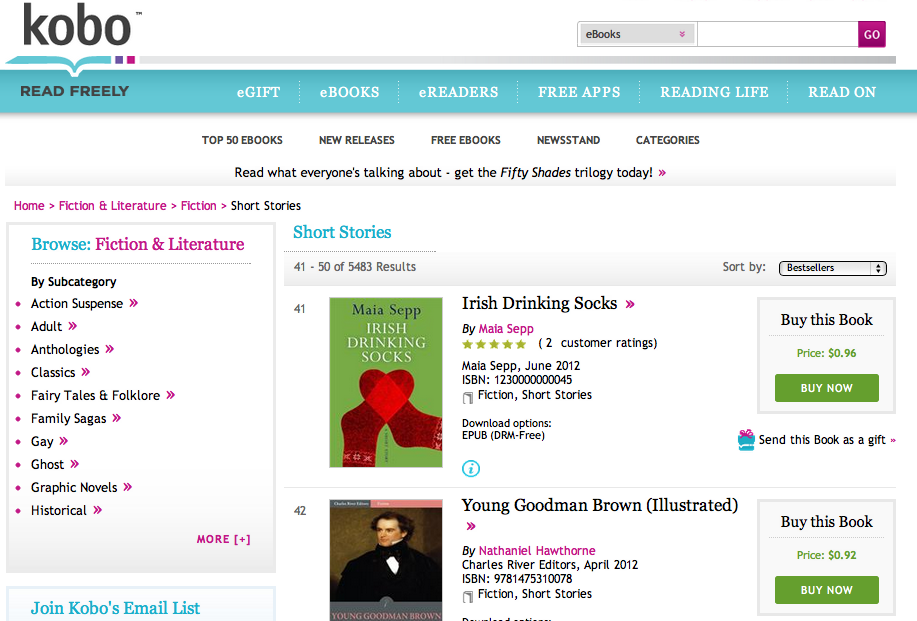This screenshot has width=917, height=621.
Task: Click the 'ISBN: 9781475310078' text
Action: pyautogui.click(x=517, y=579)
